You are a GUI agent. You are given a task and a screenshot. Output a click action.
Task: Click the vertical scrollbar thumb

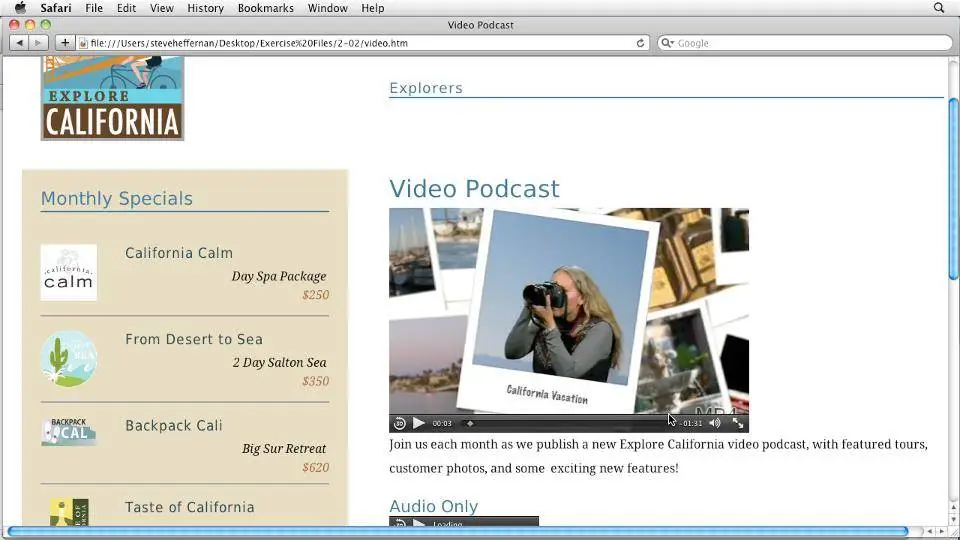tap(953, 188)
